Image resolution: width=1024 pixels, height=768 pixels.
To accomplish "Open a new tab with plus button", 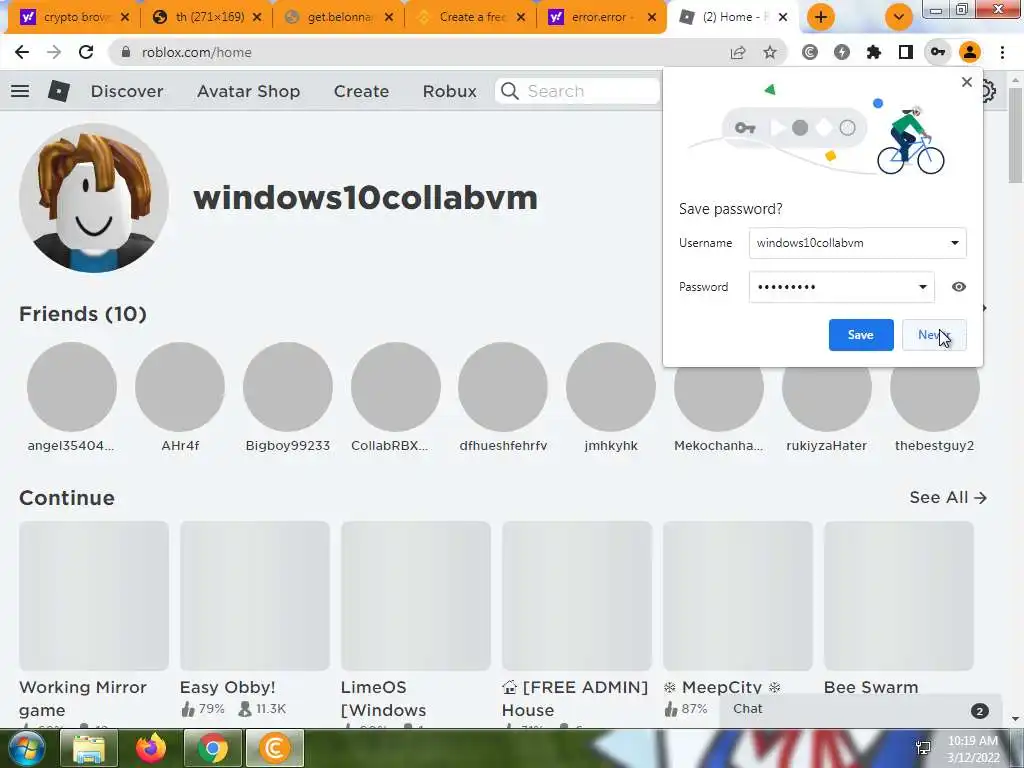I will 821,17.
